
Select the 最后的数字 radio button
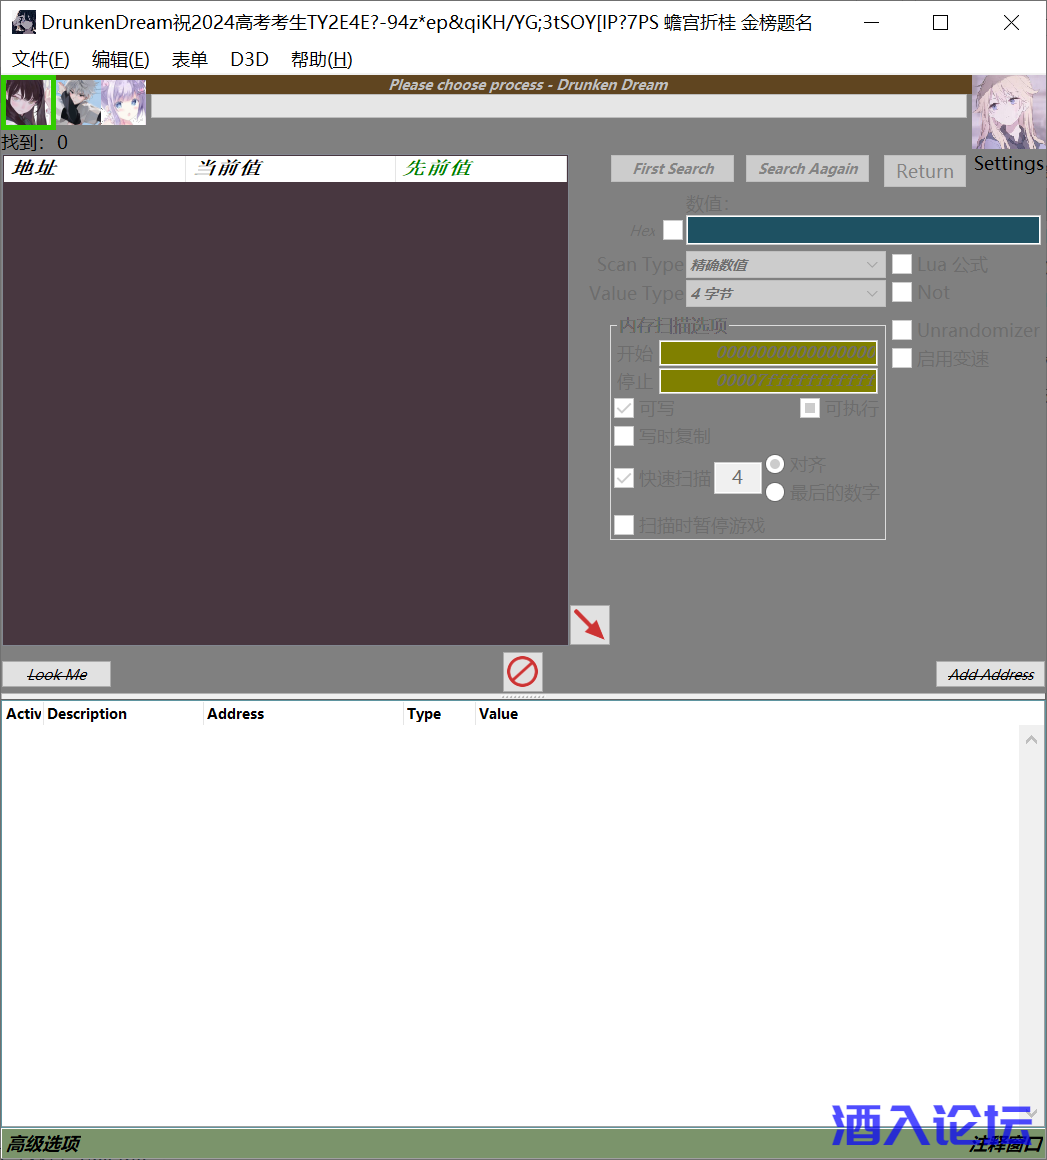coord(775,492)
